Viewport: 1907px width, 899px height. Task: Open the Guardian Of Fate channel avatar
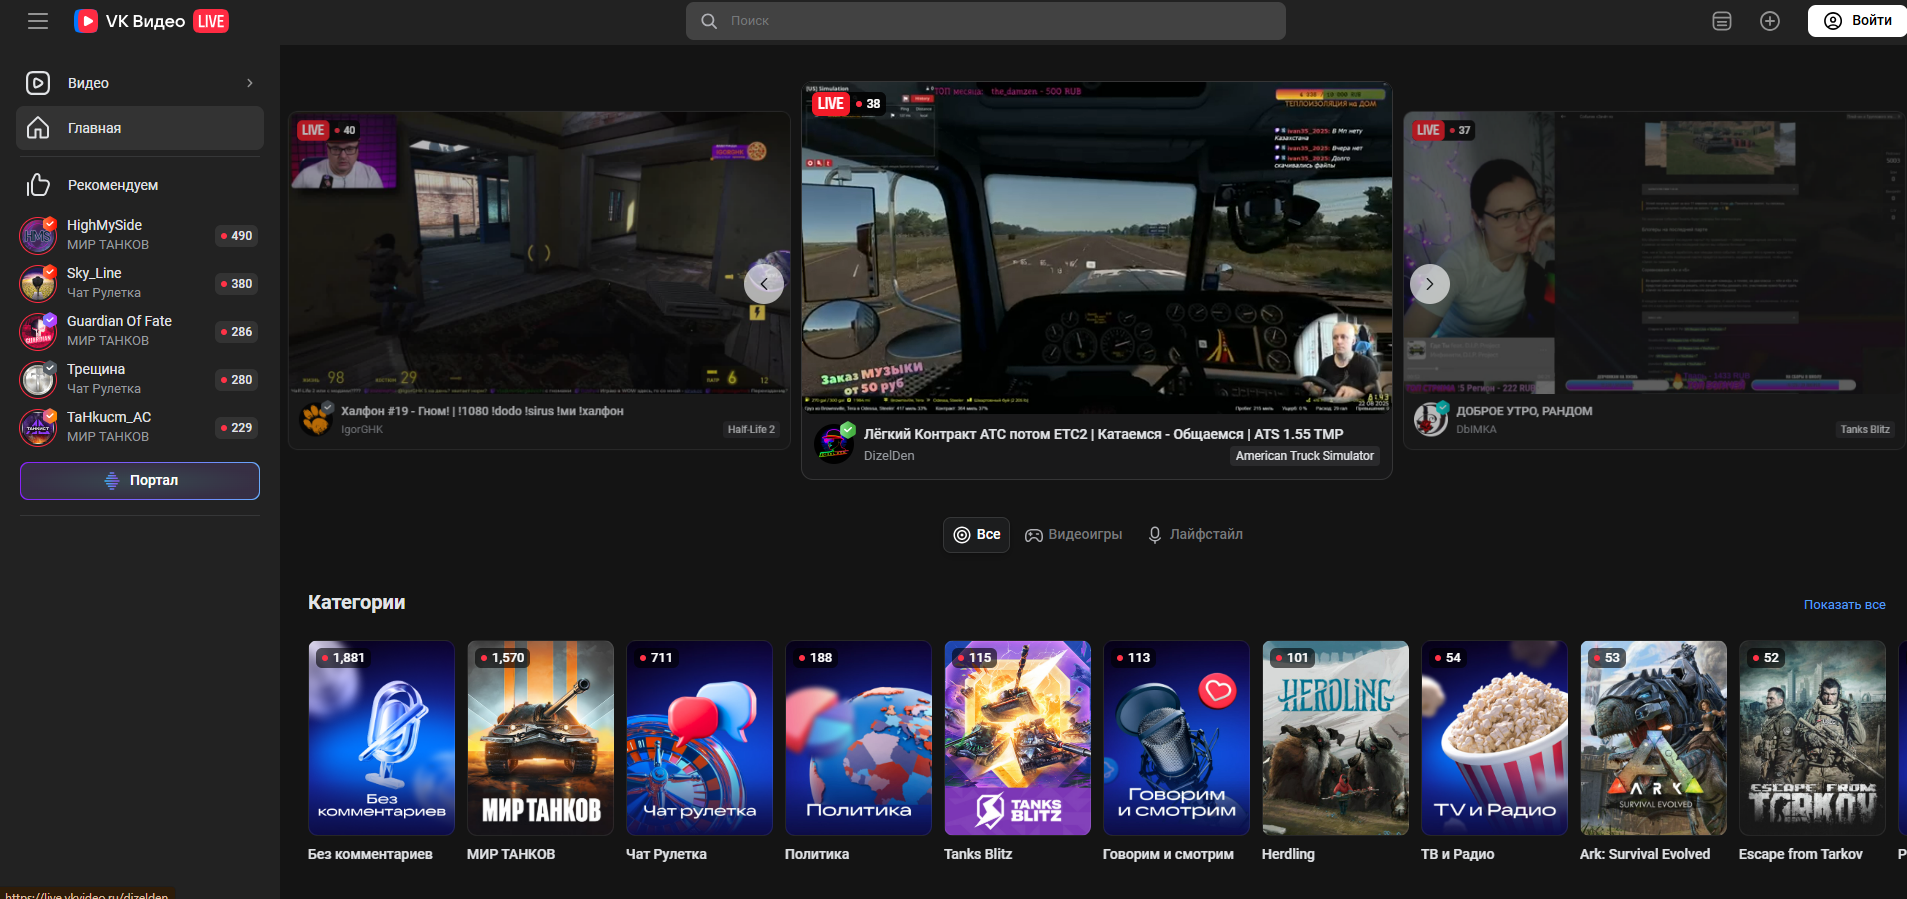pos(38,331)
